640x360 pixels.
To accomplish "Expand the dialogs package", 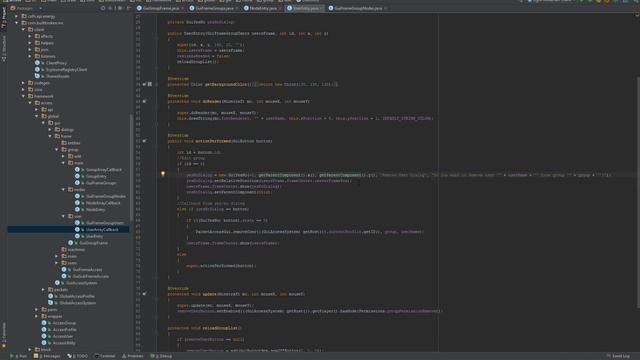I will (x=50, y=129).
